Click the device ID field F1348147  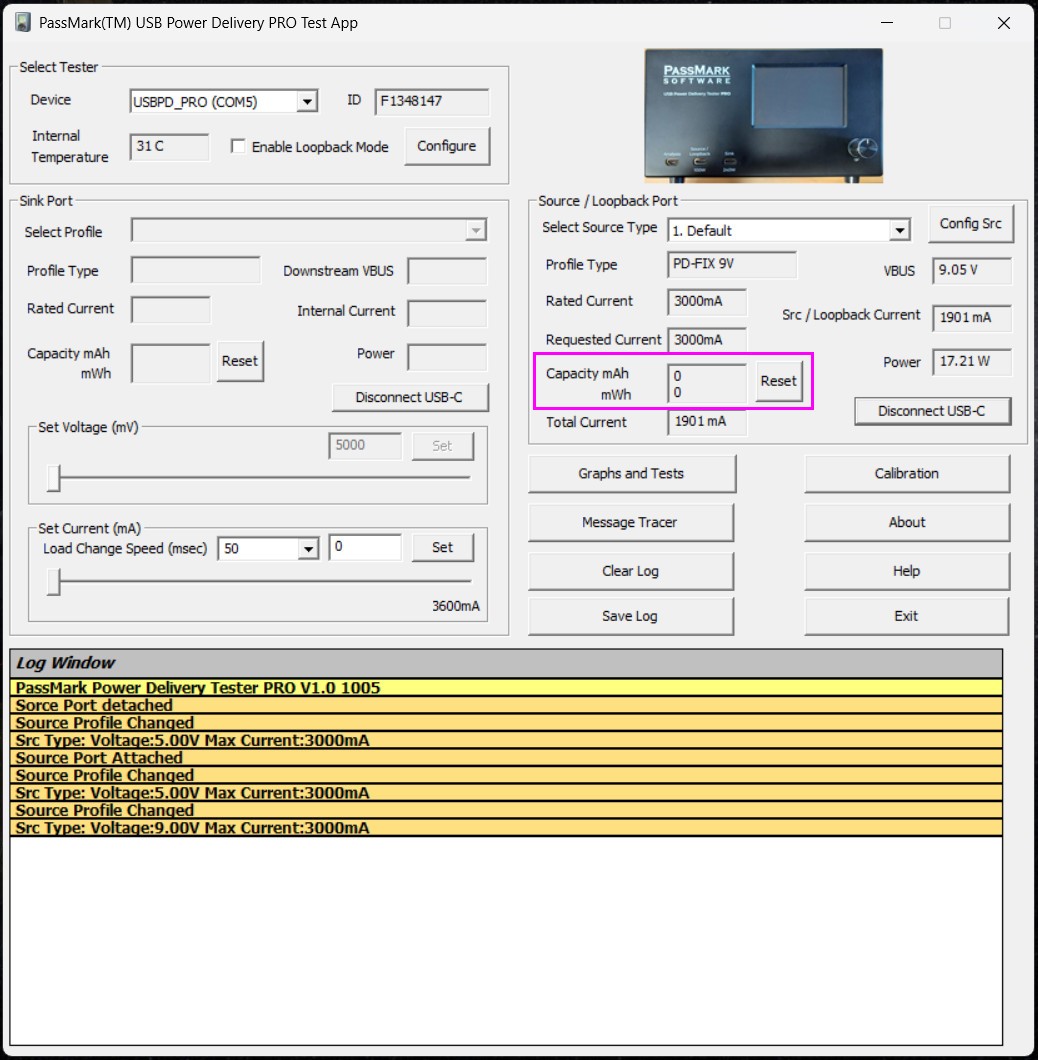pyautogui.click(x=431, y=101)
